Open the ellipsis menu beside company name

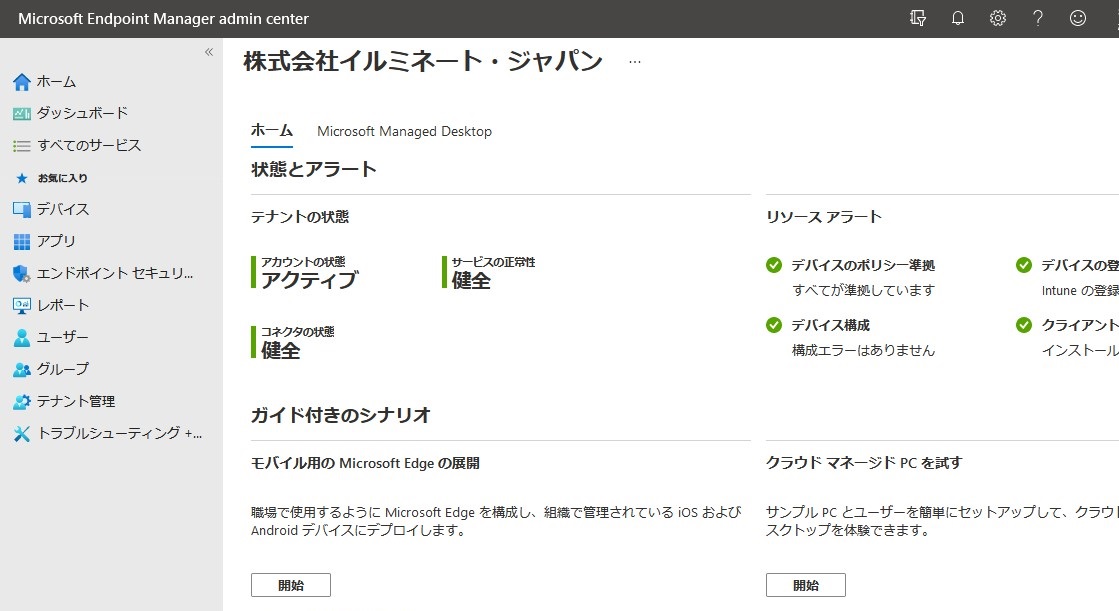634,62
